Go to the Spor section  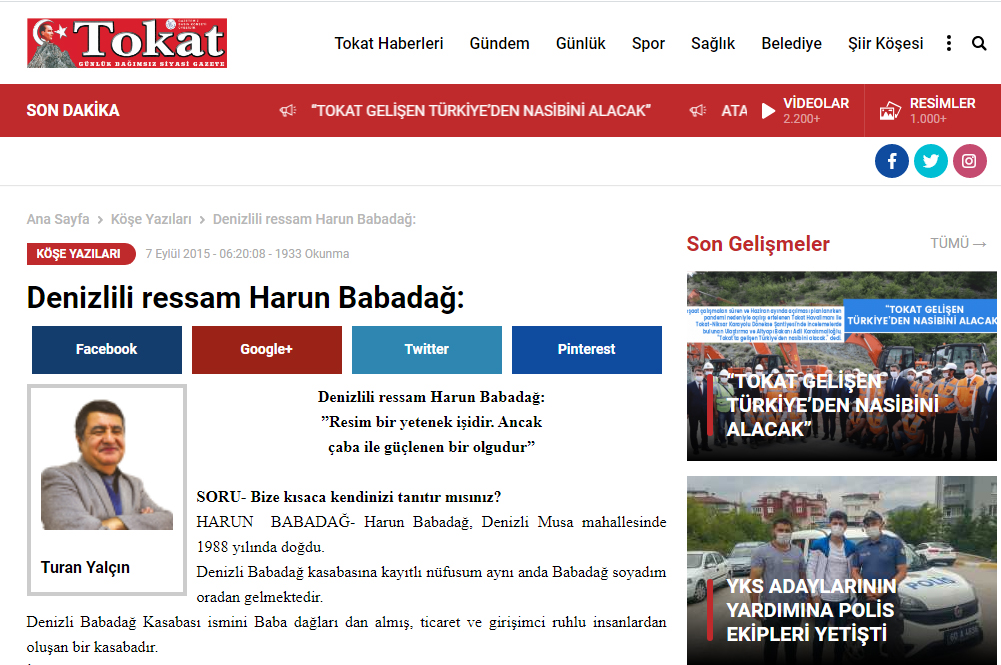tap(648, 43)
